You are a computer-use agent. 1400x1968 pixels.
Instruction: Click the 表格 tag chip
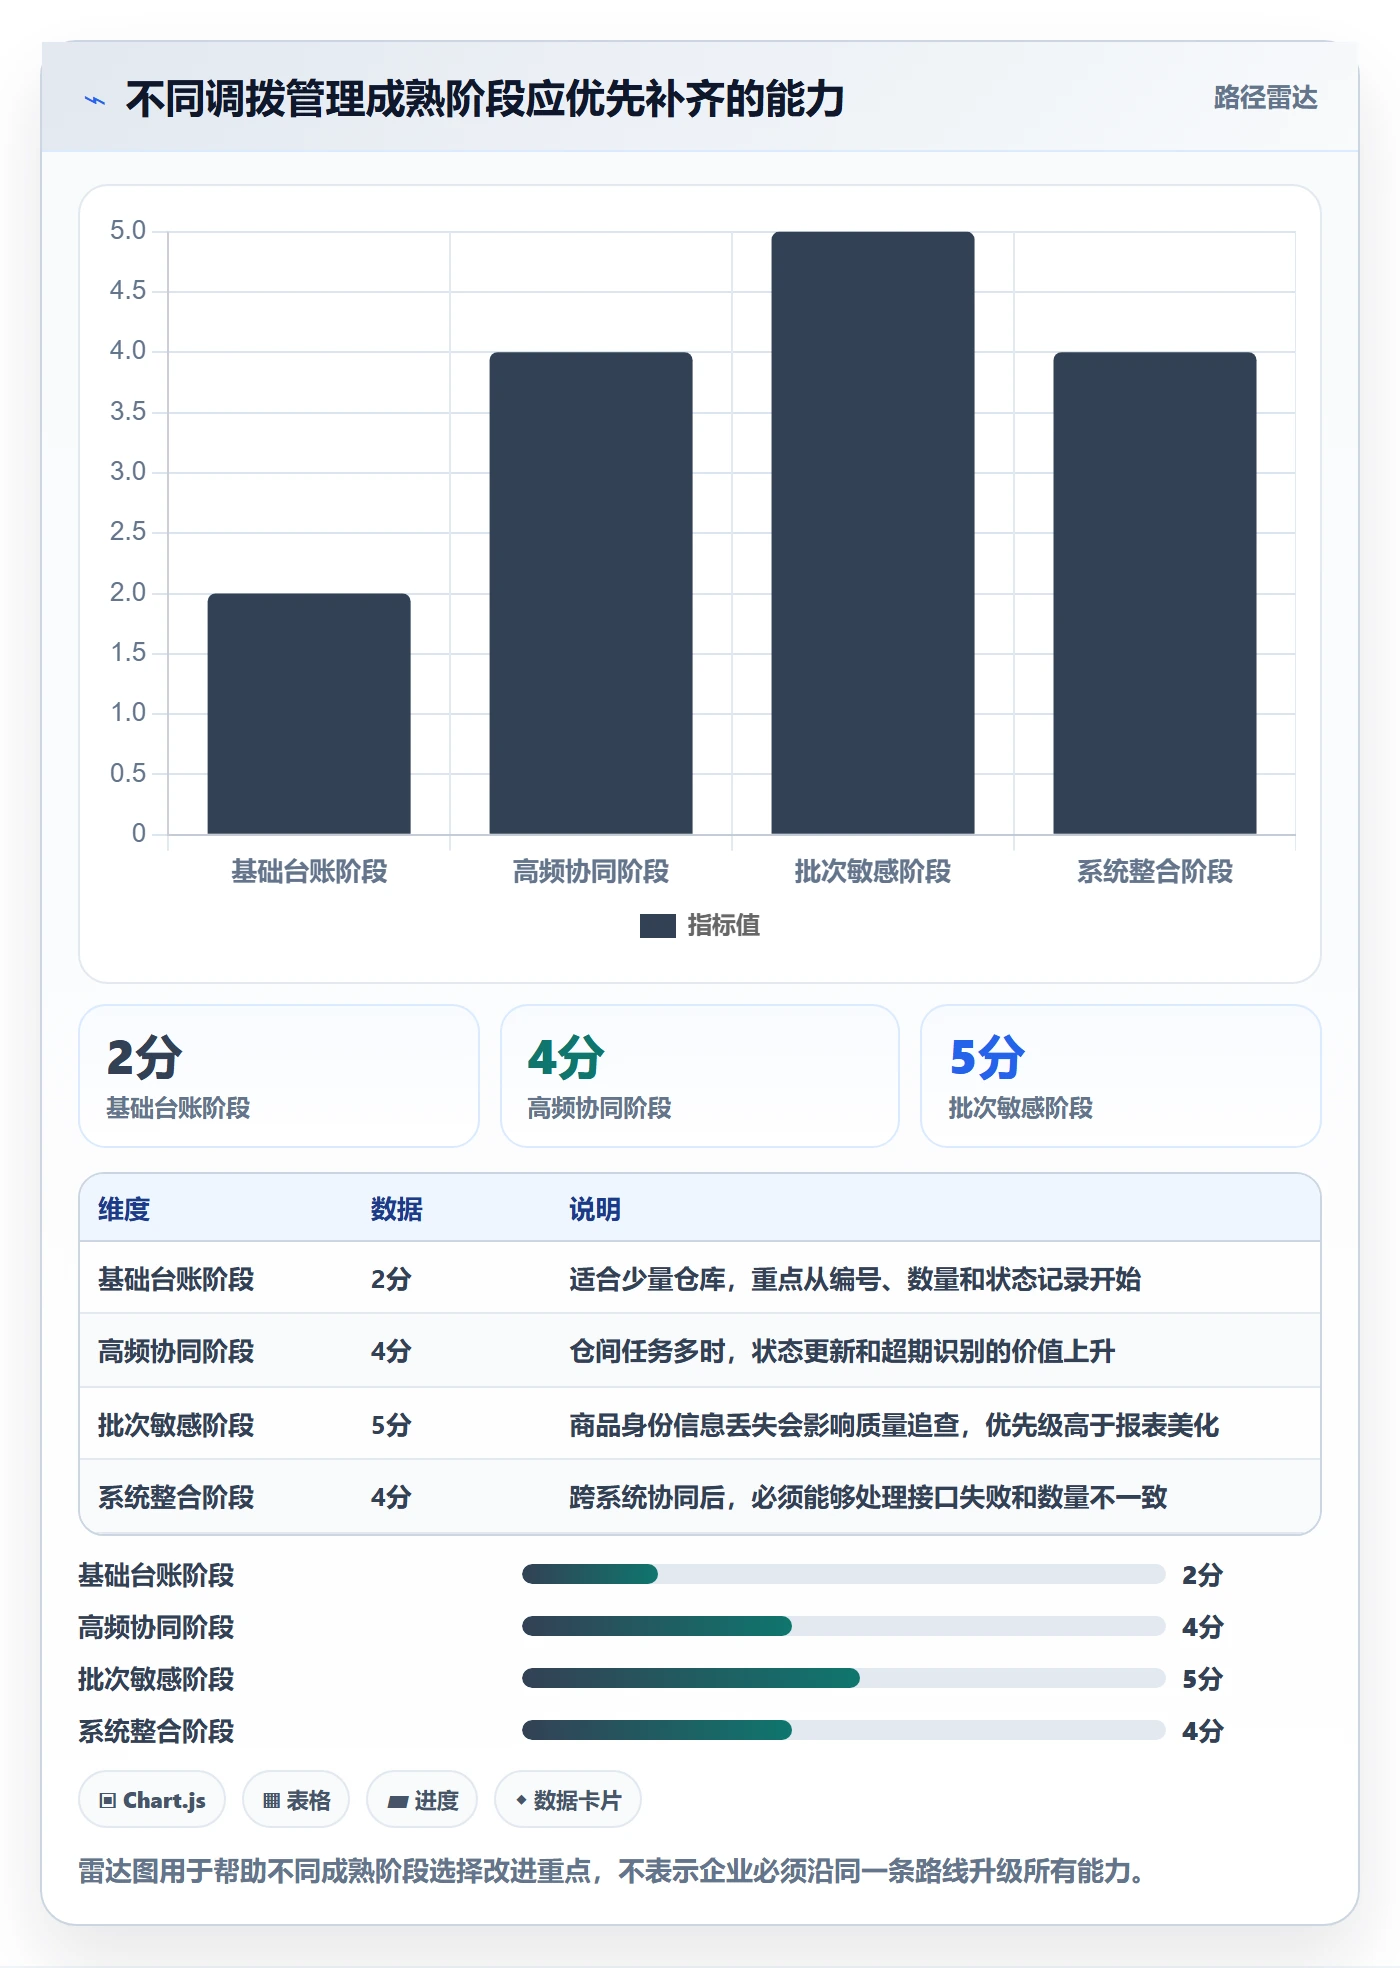(x=296, y=1801)
